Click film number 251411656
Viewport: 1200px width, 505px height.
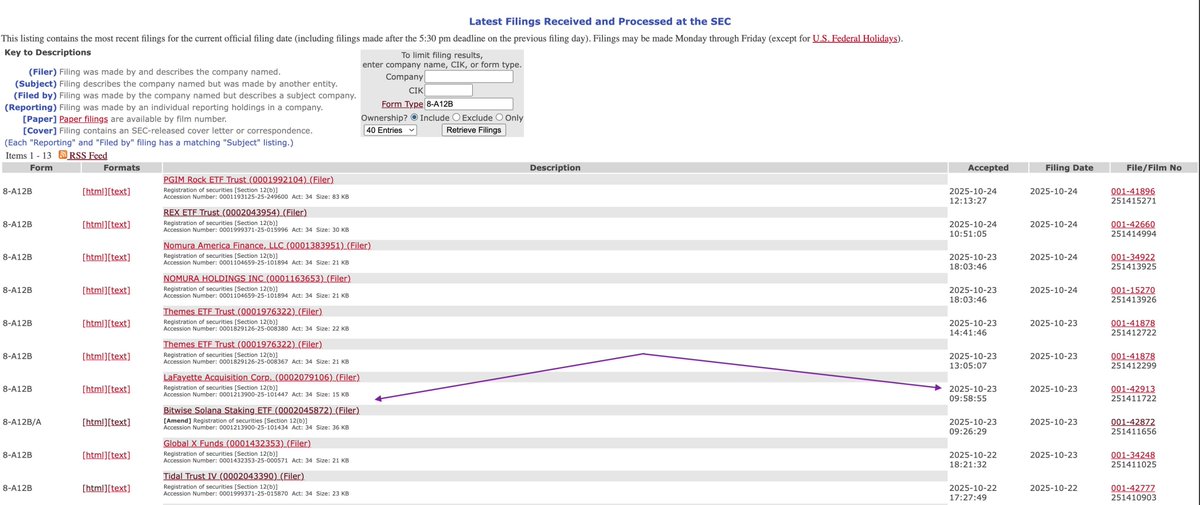(1133, 430)
